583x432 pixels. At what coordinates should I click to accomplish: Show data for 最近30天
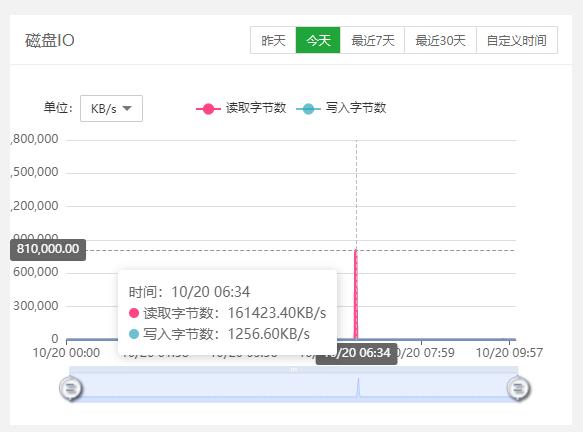point(440,40)
